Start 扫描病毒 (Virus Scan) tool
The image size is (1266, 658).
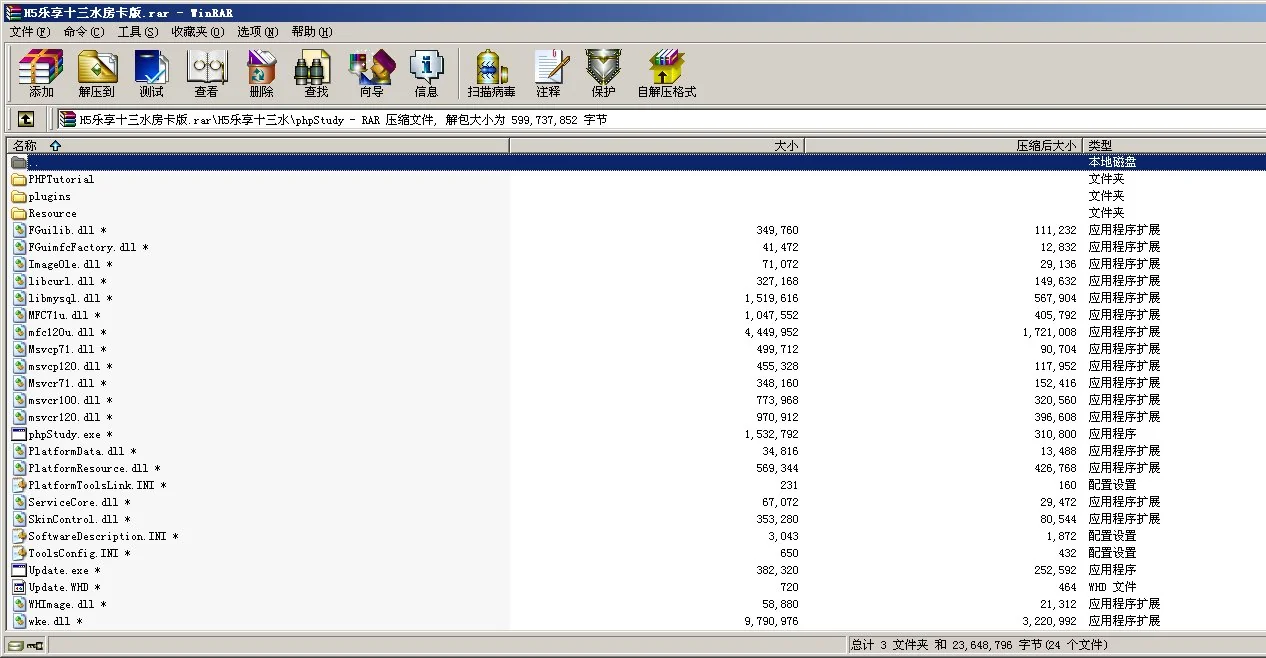pos(491,74)
